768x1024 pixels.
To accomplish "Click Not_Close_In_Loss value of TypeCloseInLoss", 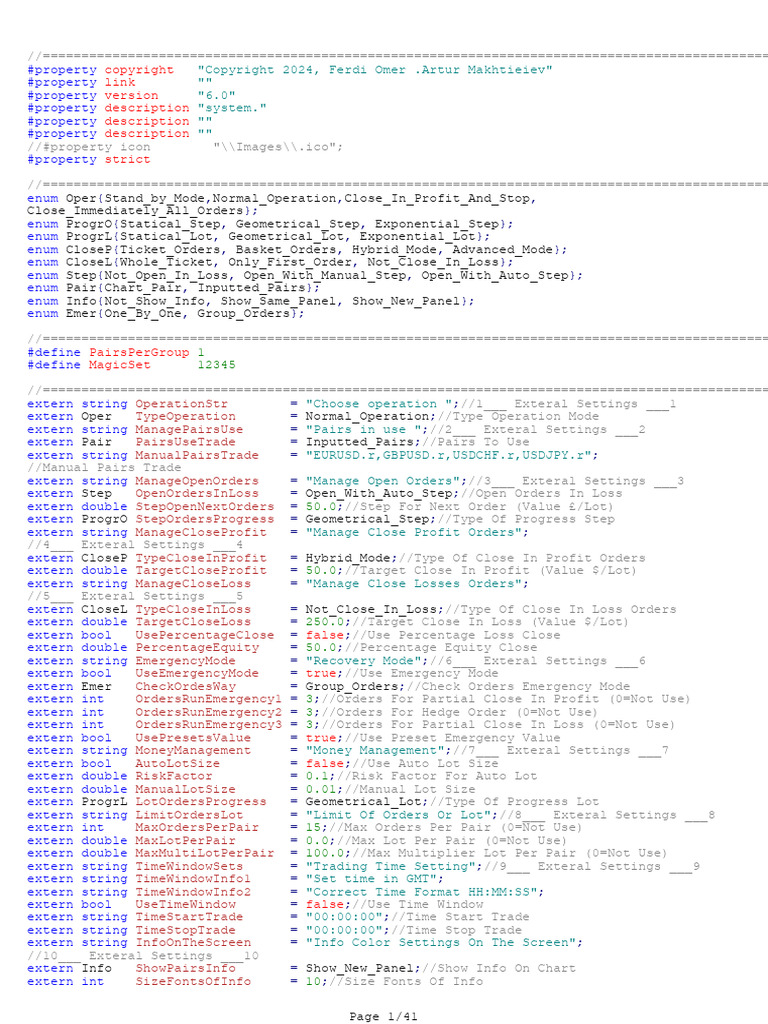I will [371, 609].
